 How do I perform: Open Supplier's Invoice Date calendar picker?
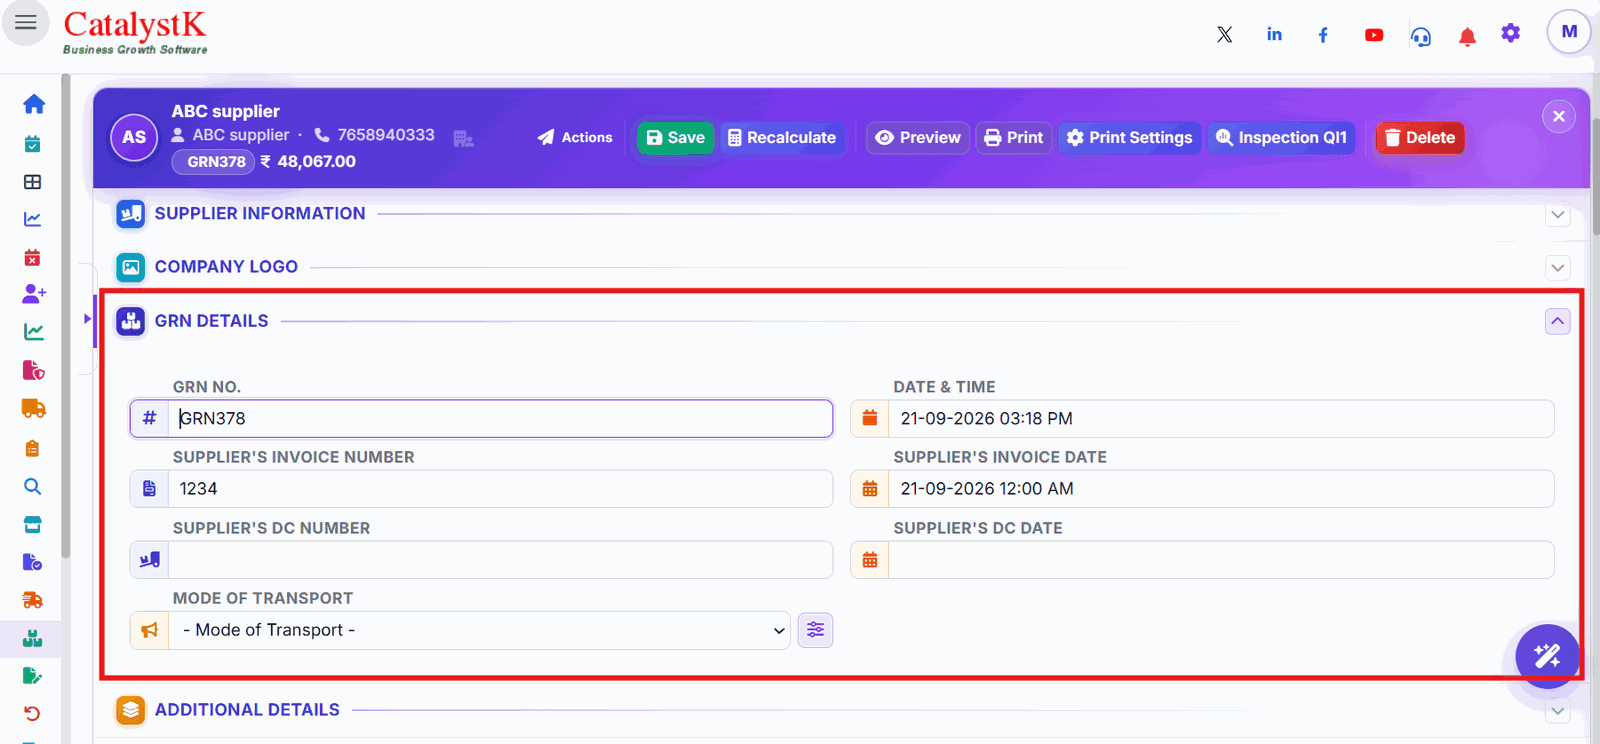(x=870, y=489)
